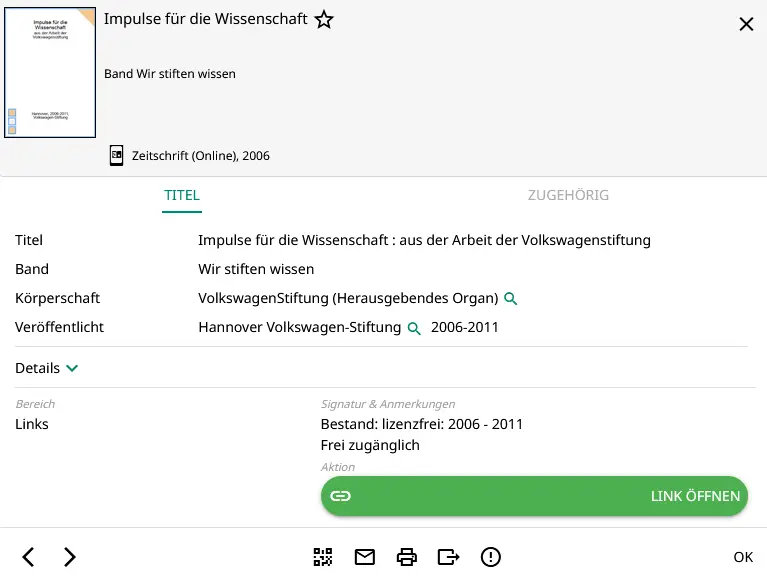Search publisher Hannover Volkswagen-Stiftung

point(415,328)
